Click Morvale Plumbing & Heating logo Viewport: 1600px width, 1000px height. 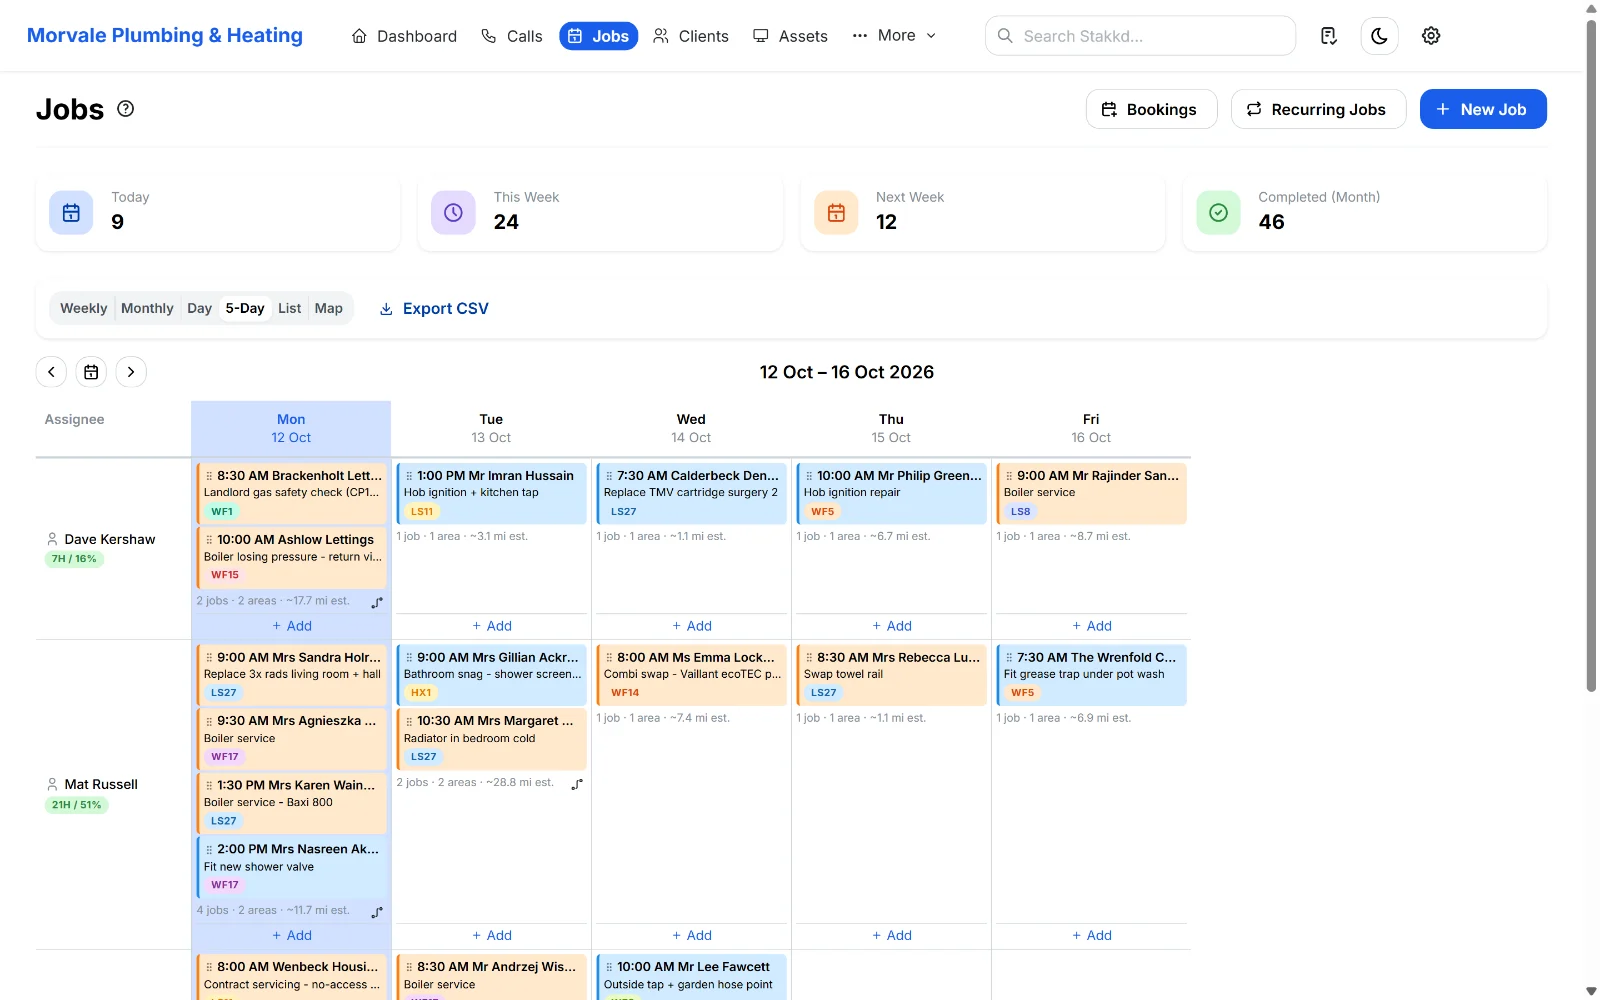coord(165,36)
